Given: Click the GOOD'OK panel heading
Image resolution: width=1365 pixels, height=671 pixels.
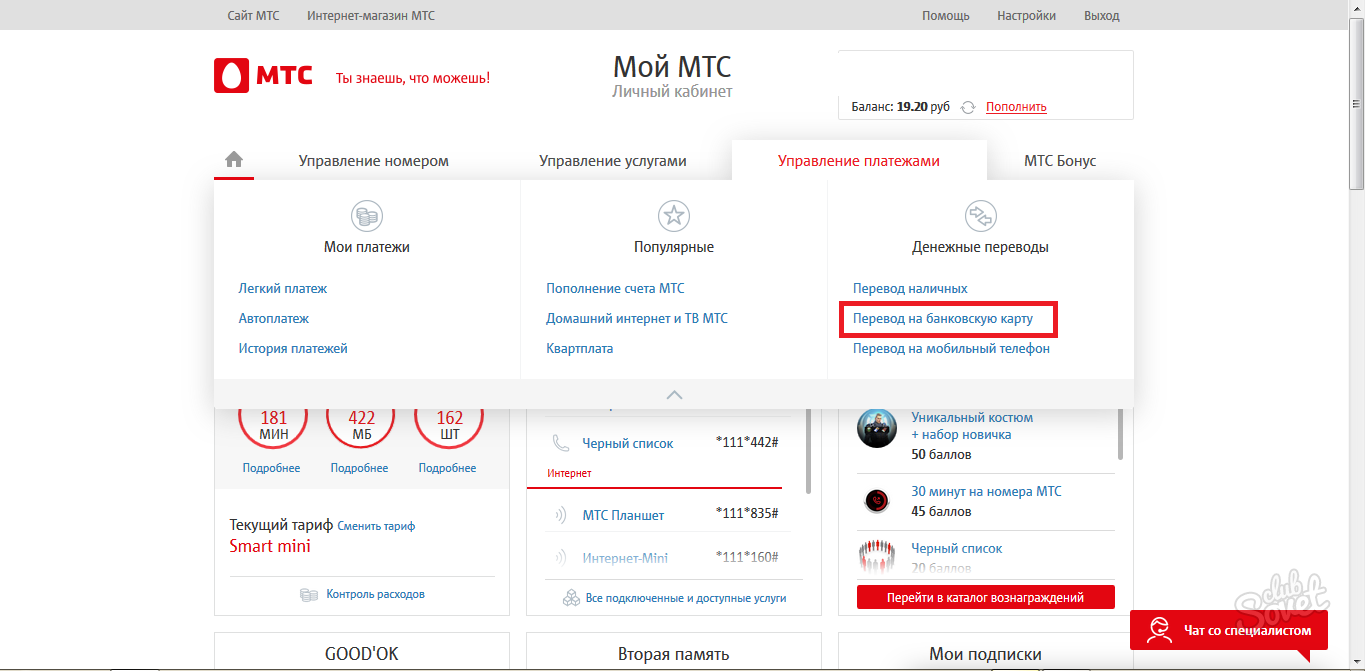Looking at the screenshot, I should point(361,654).
